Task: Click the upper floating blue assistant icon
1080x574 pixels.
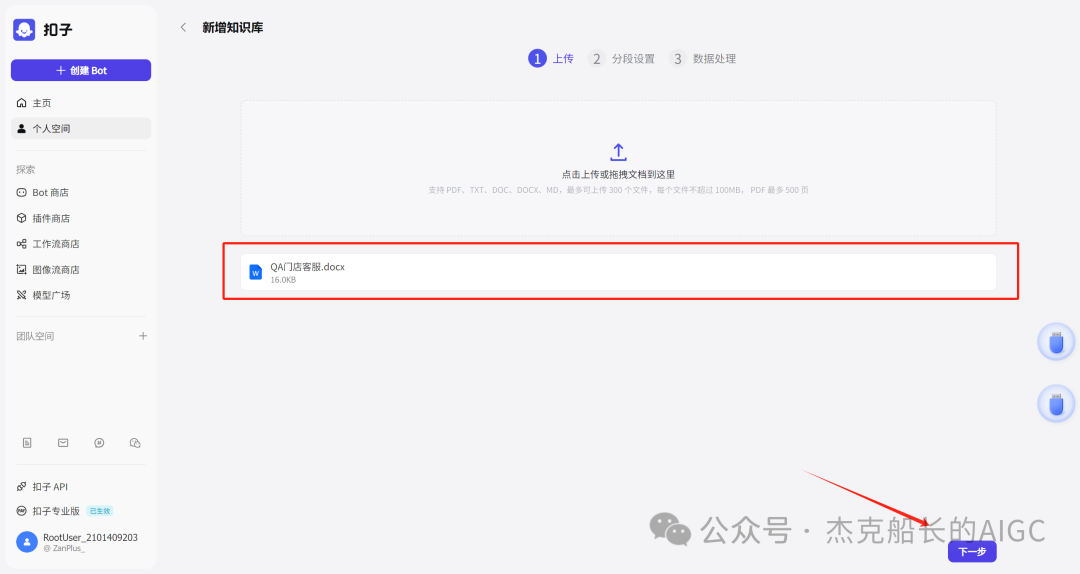Action: [x=1056, y=342]
